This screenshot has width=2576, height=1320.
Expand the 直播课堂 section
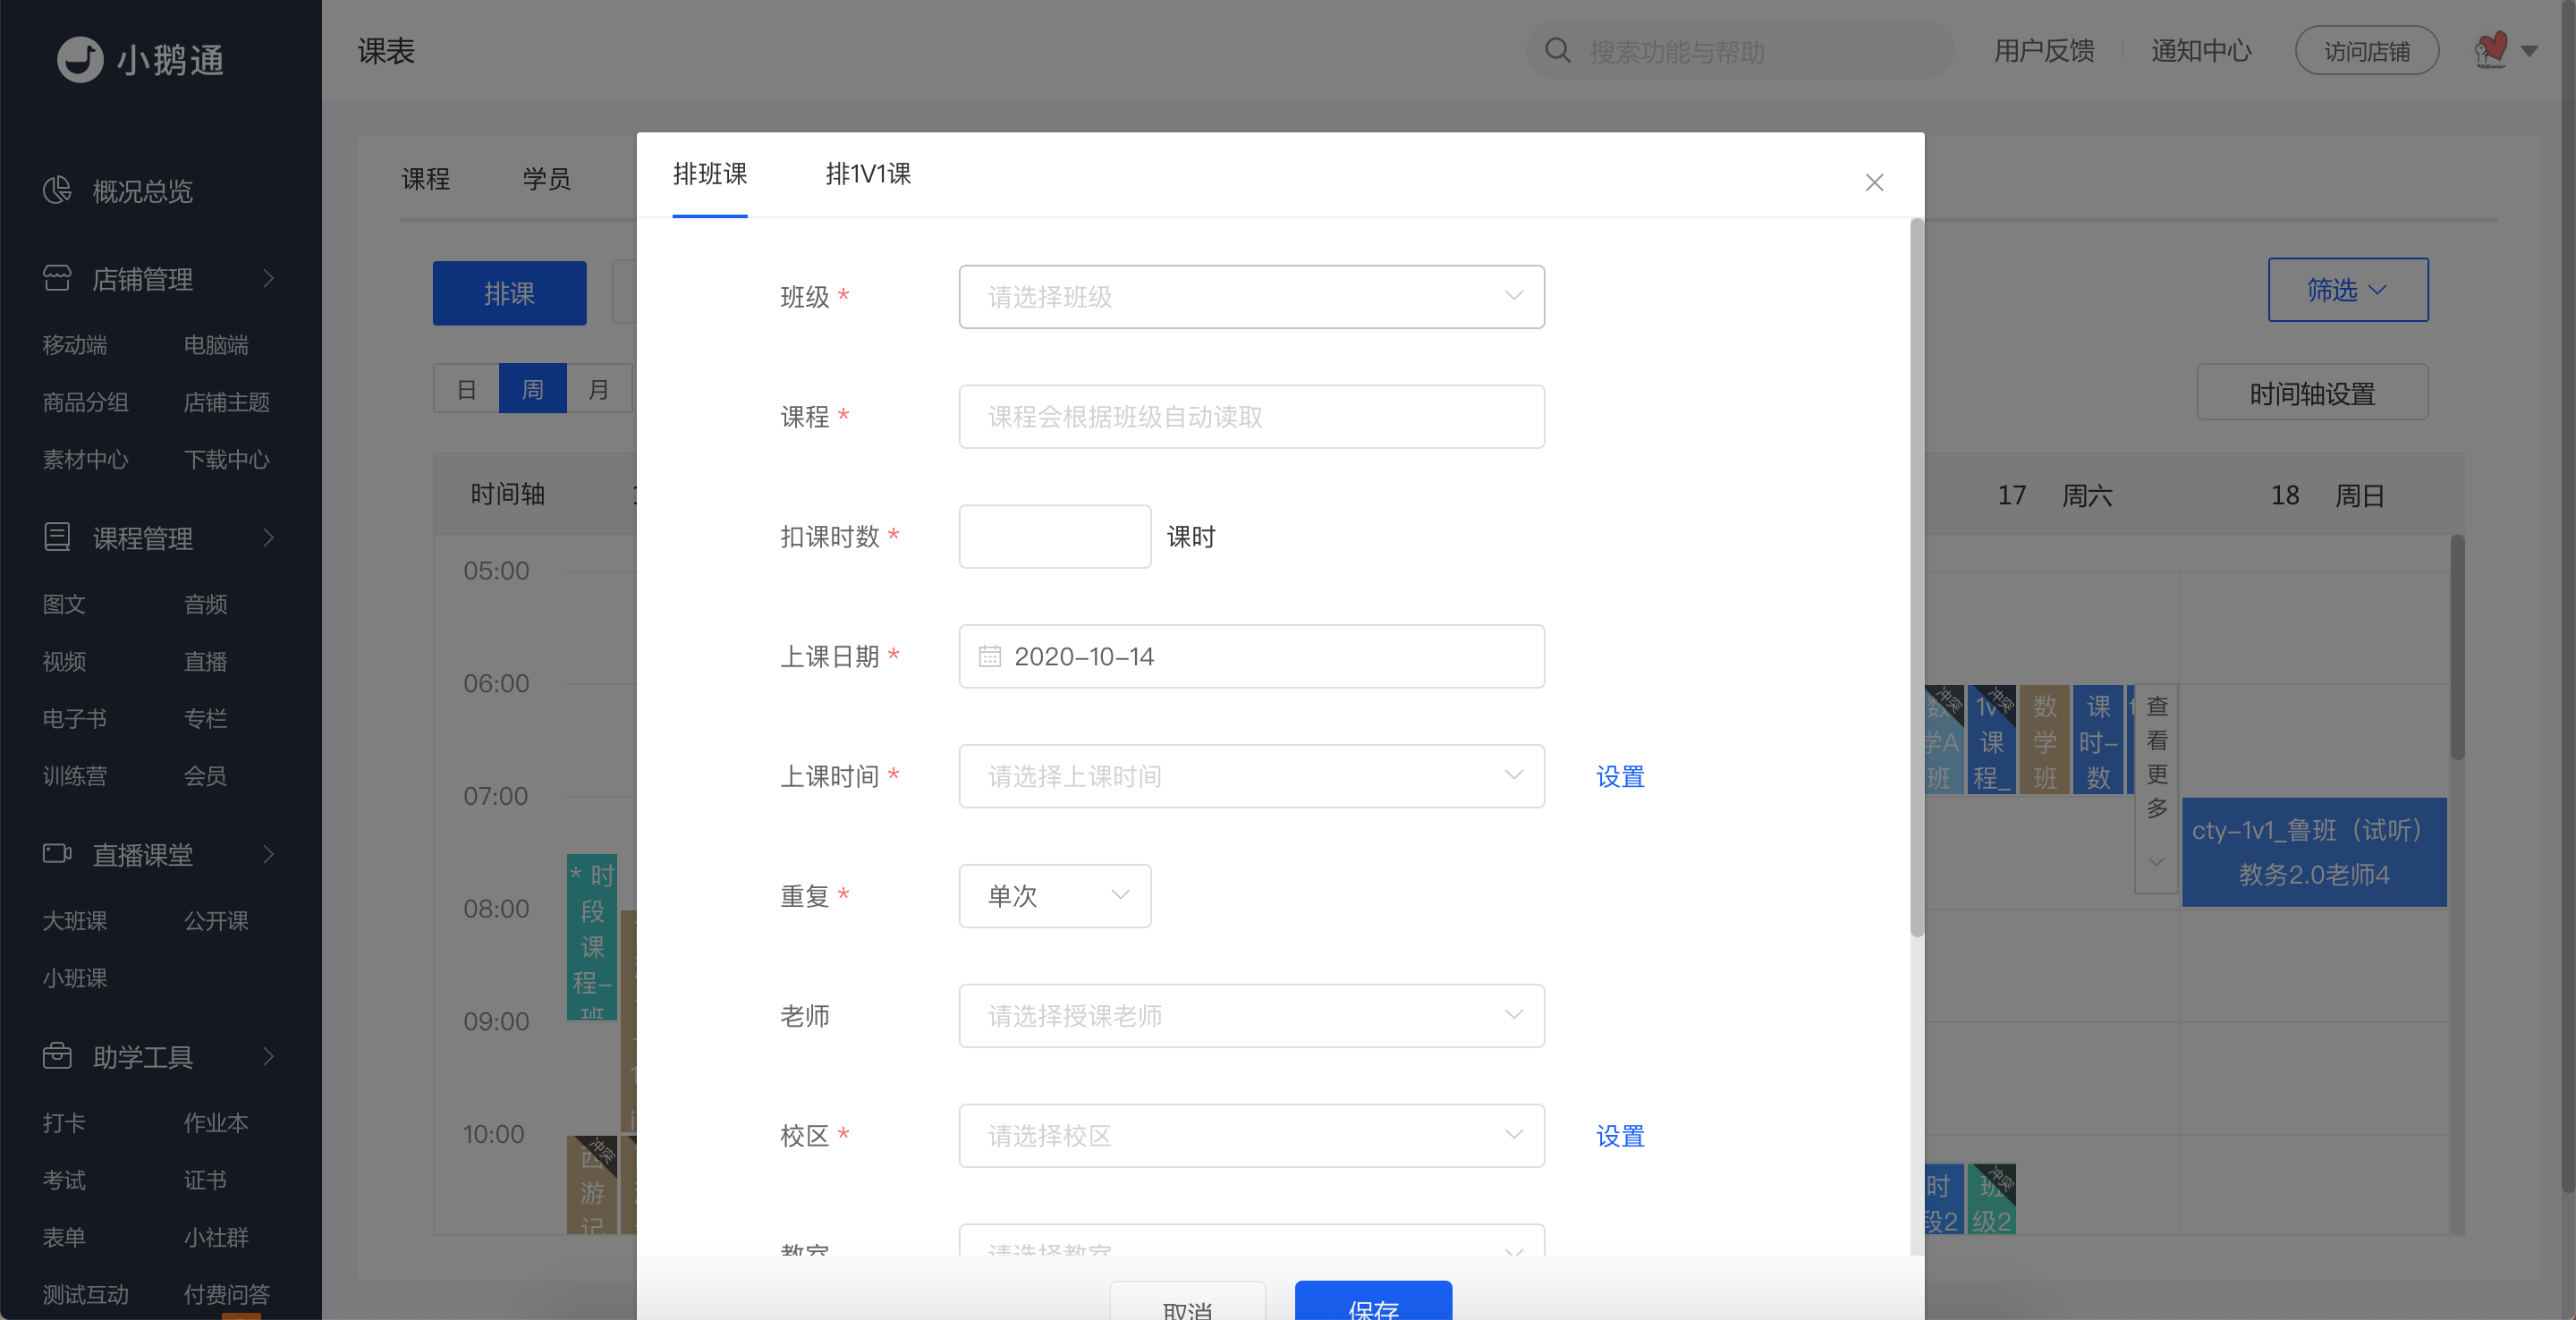point(268,854)
